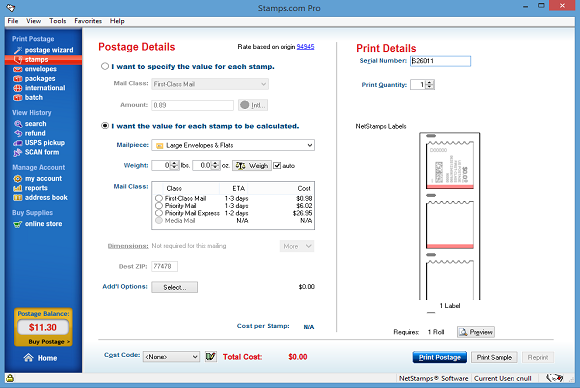Click the Serial Number input field

(x=440, y=61)
